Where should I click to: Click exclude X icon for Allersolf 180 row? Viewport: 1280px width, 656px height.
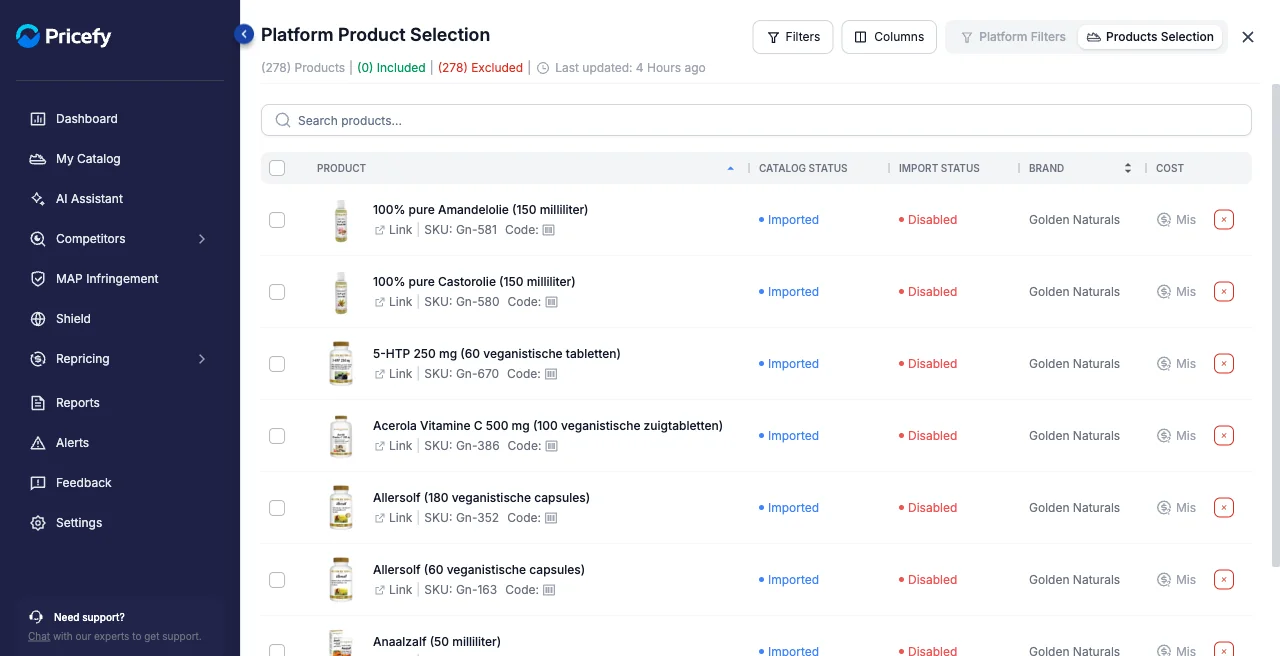click(x=1224, y=508)
